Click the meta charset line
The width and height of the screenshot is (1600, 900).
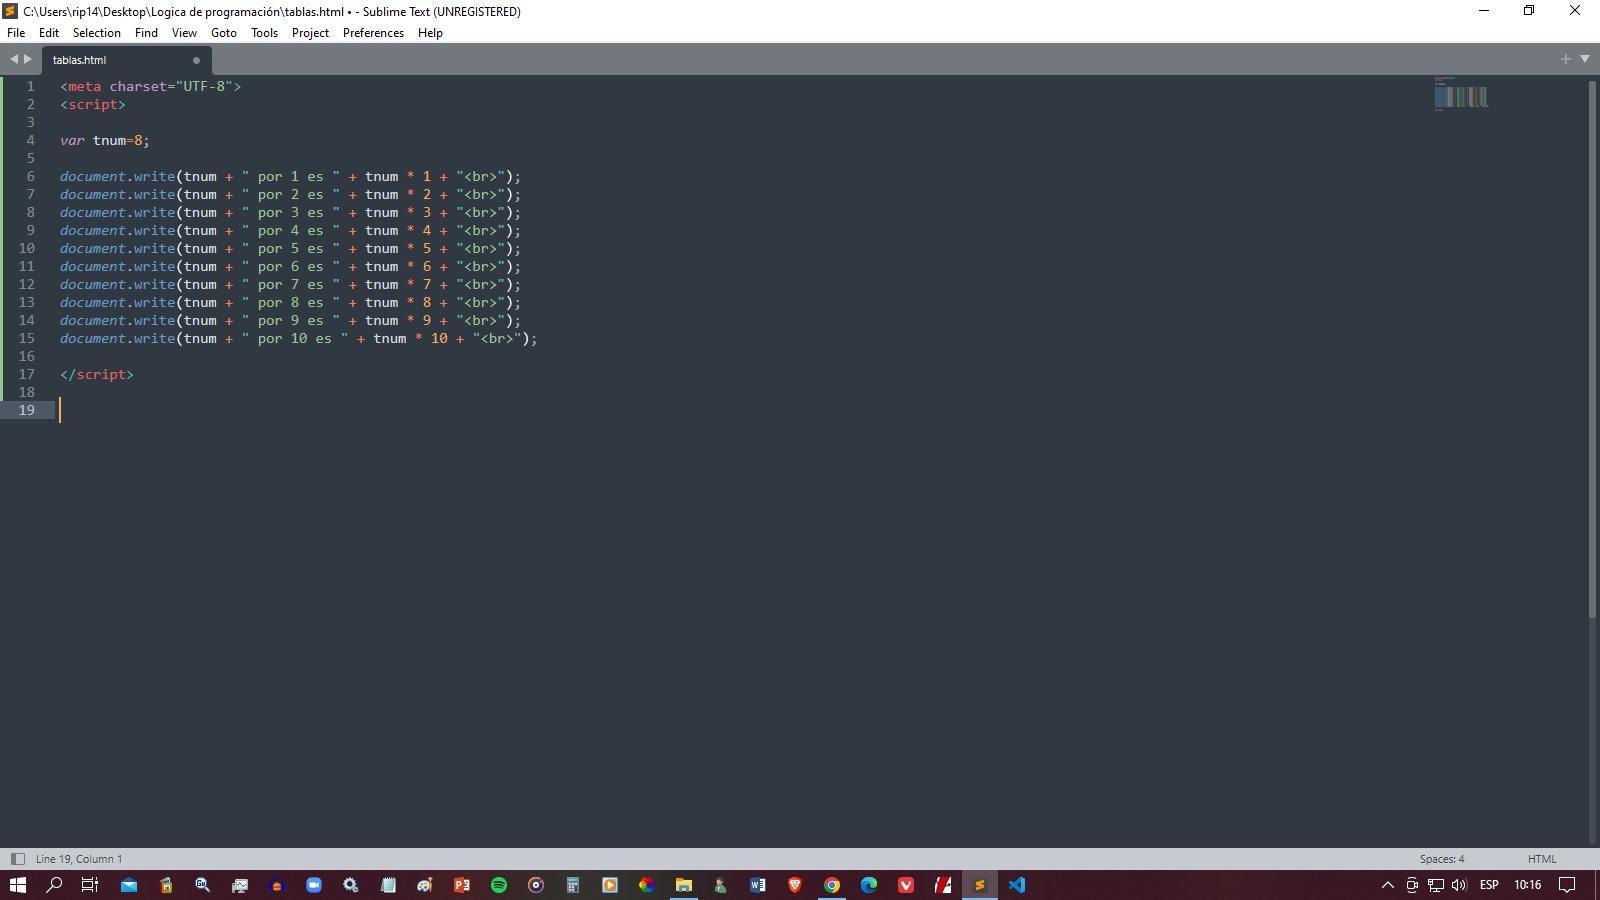point(150,86)
